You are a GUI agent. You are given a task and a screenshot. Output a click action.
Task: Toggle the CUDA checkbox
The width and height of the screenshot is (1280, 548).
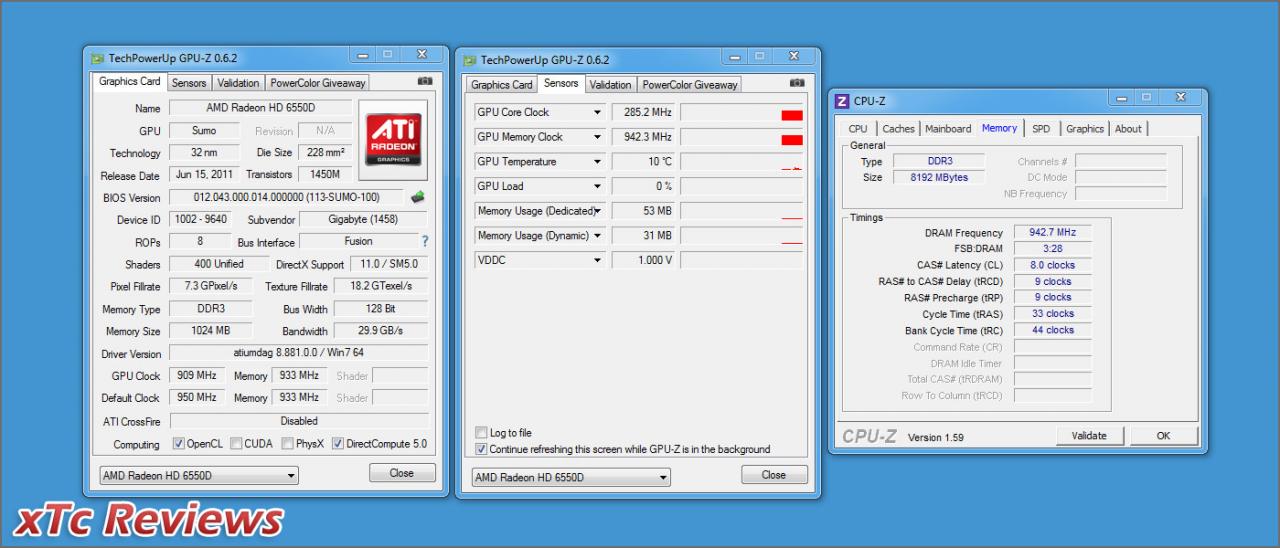point(236,444)
